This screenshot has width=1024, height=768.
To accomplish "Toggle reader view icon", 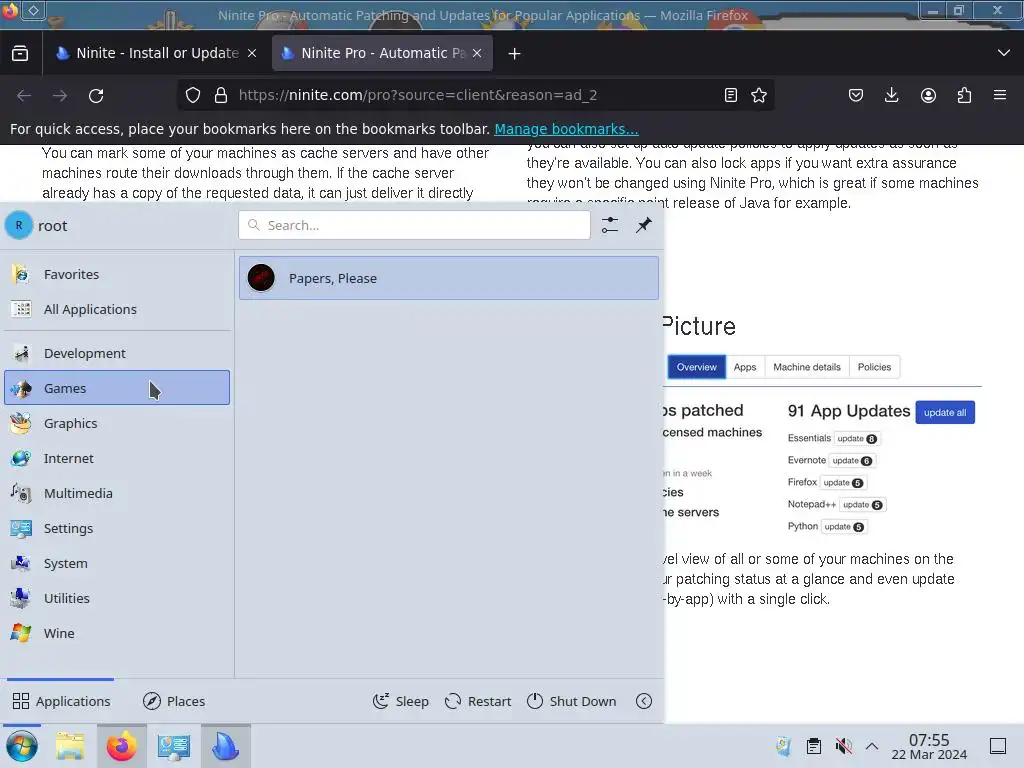I will (x=731, y=95).
